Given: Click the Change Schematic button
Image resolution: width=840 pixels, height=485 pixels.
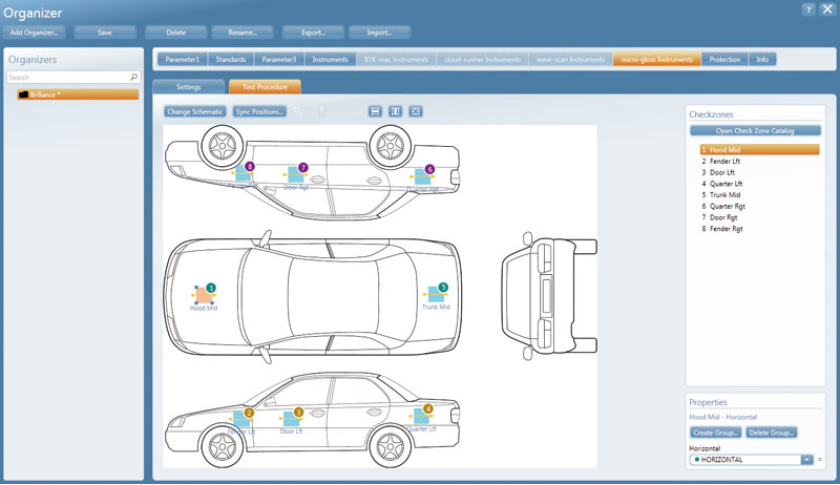Looking at the screenshot, I should coord(195,111).
